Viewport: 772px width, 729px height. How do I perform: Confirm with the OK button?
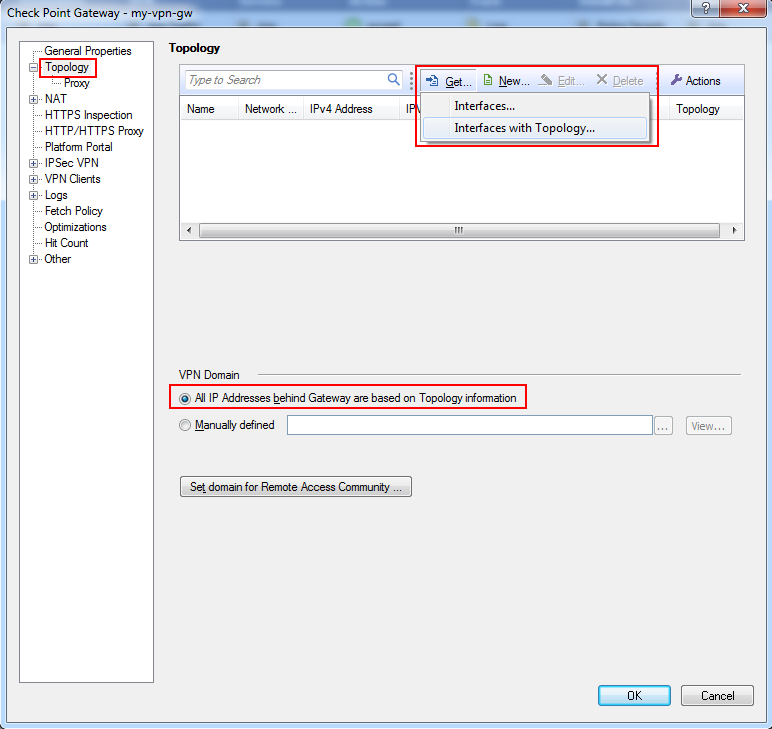(634, 696)
